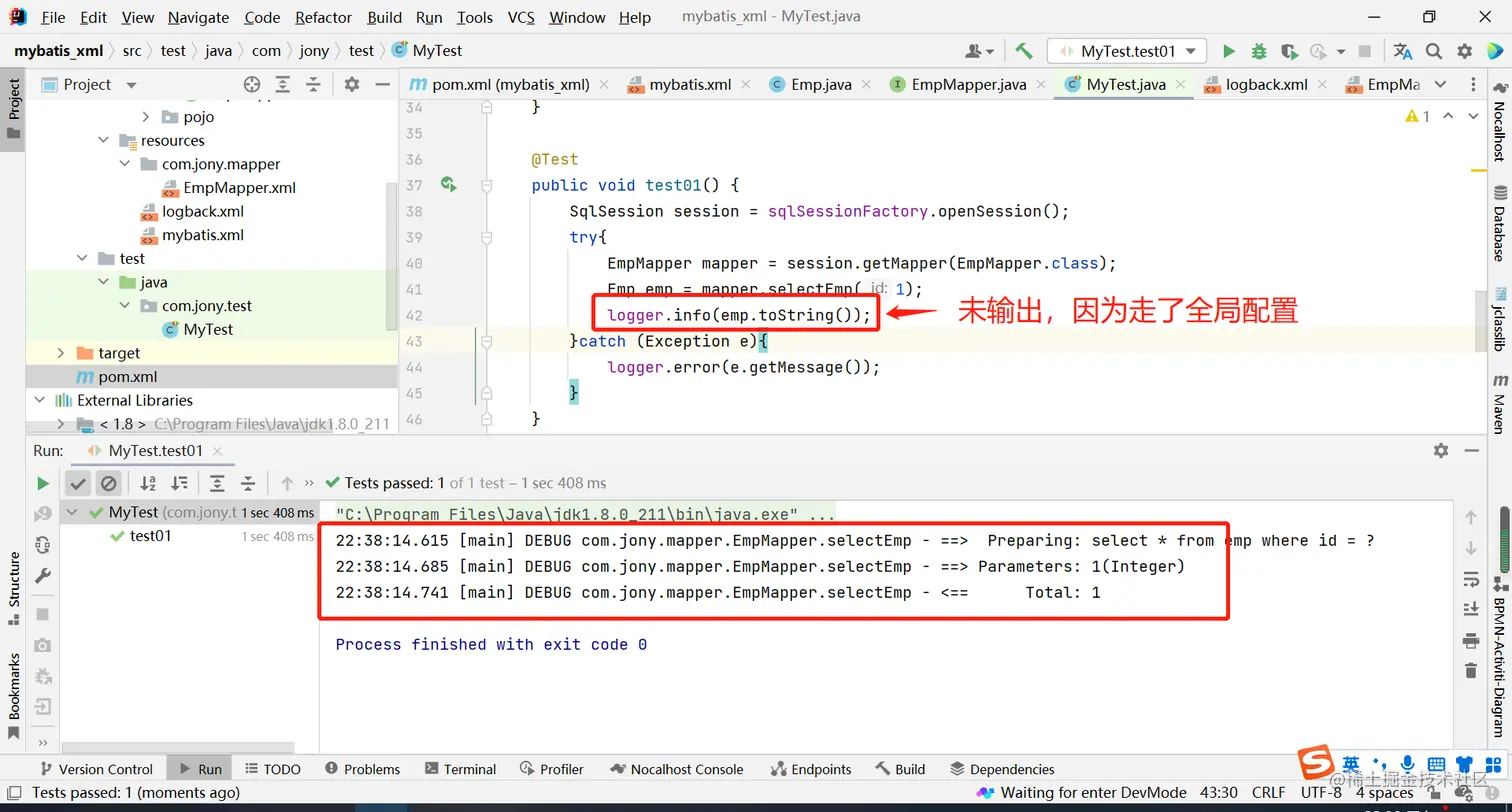
Task: Collapse the com.jony.mapper folder node
Action: pyautogui.click(x=124, y=164)
